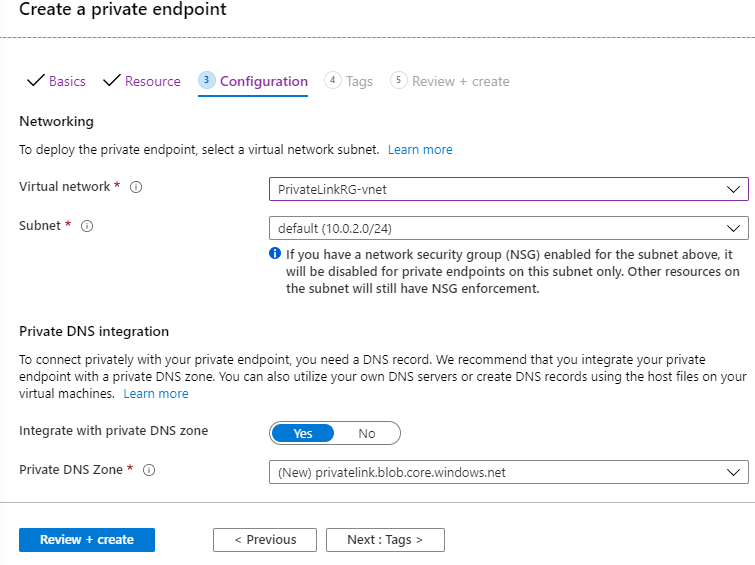The image size is (755, 565).
Task: Click the Virtual network info icon
Action: pos(136,187)
